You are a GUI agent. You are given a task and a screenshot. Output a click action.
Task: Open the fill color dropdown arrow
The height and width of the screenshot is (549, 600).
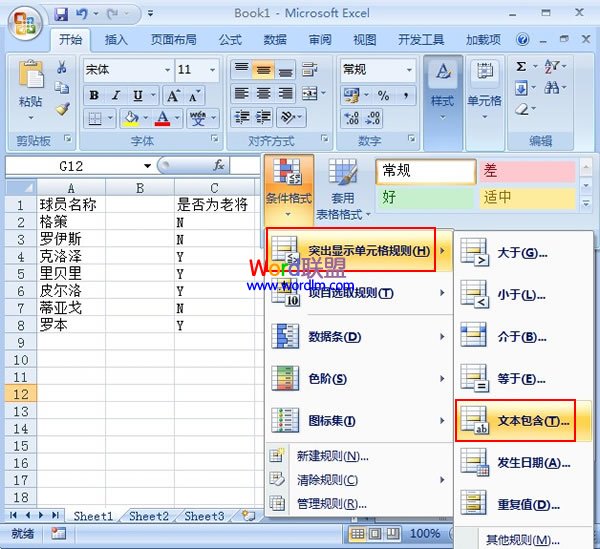(x=146, y=118)
